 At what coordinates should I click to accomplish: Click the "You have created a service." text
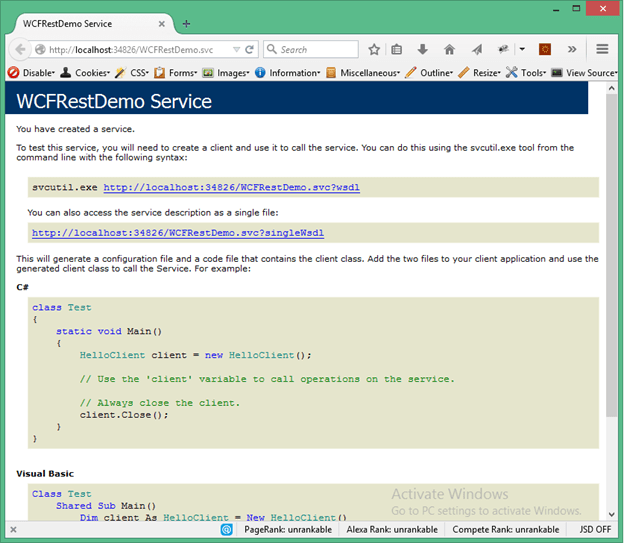[76, 129]
